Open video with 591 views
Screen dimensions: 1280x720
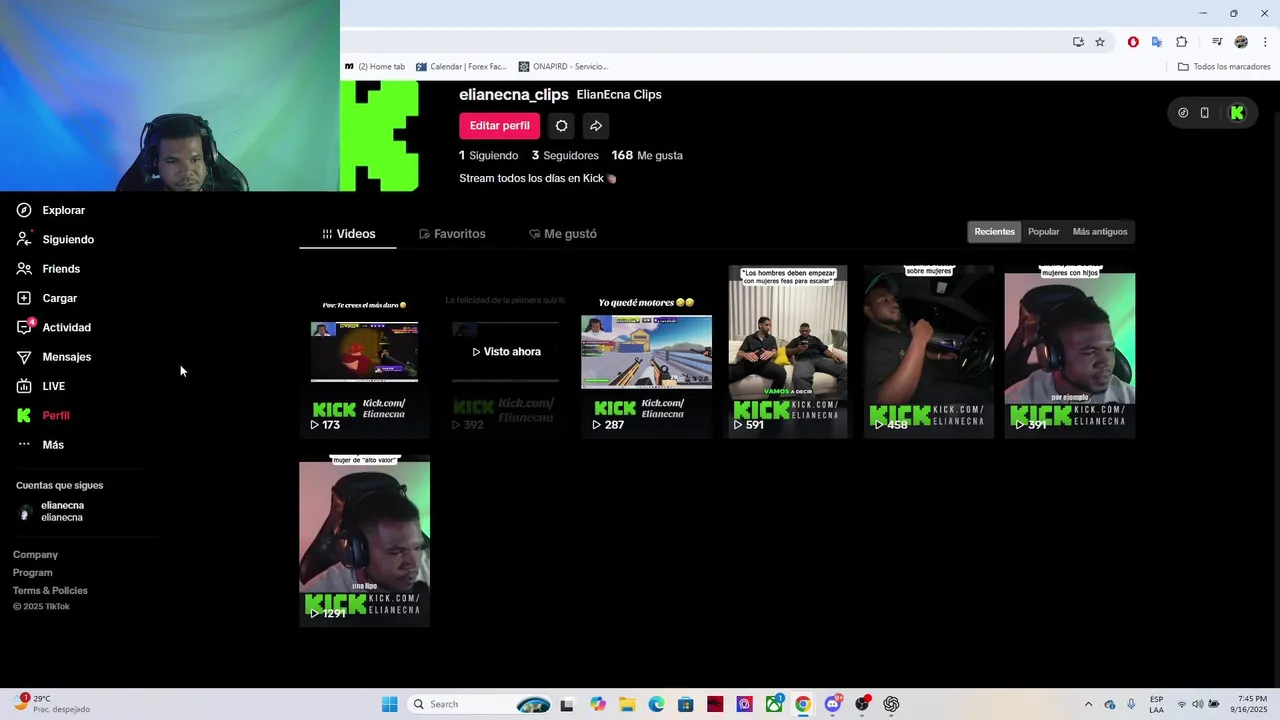[788, 351]
